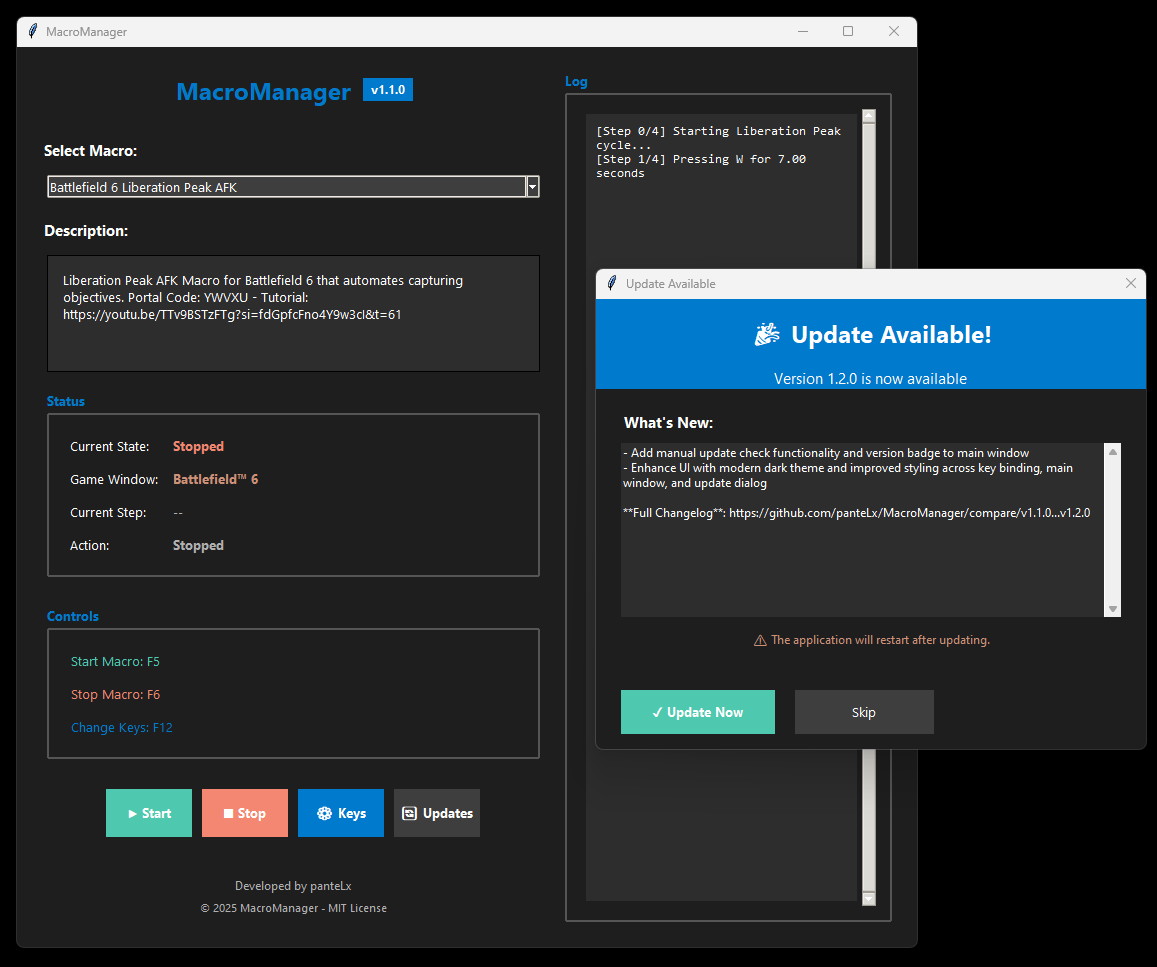Click 'Developed by panteLx' footer text
Viewport: 1157px width, 967px height.
(293, 886)
